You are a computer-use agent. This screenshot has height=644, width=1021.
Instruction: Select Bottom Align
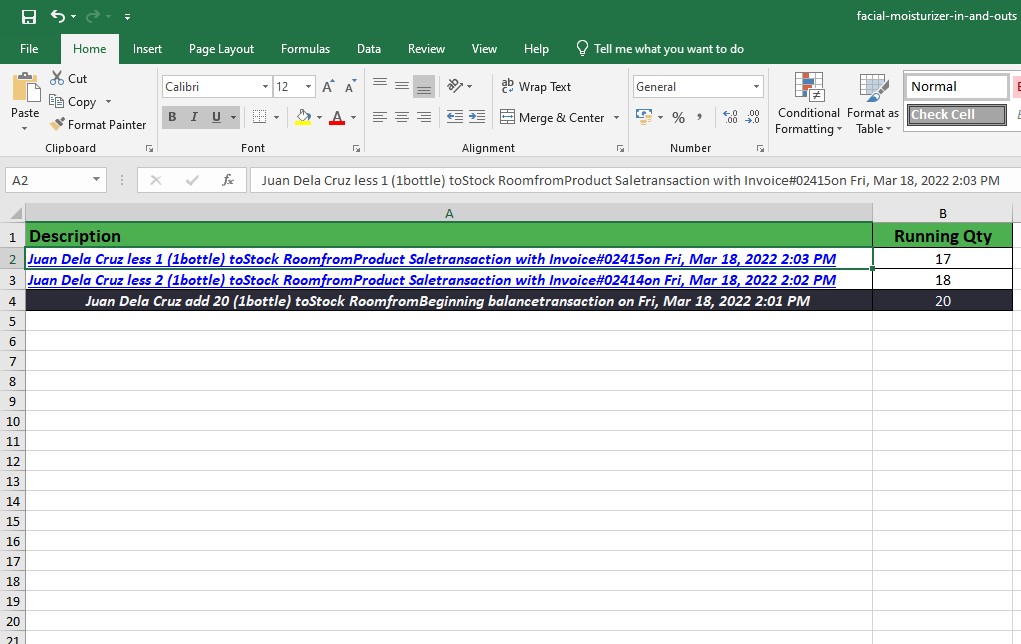pyautogui.click(x=424, y=86)
